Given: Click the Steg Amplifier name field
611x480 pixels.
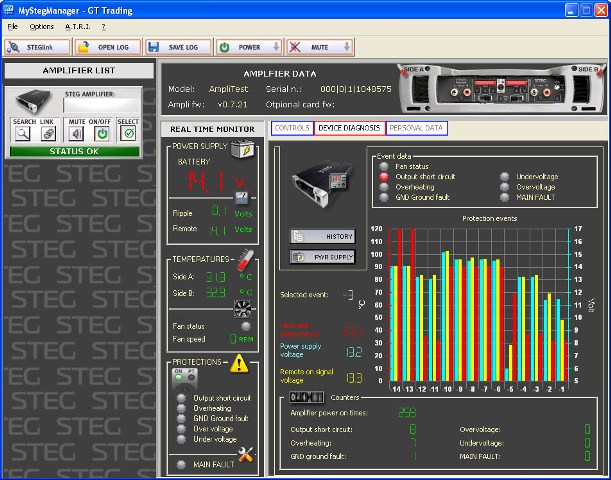Looking at the screenshot, I should click(99, 104).
